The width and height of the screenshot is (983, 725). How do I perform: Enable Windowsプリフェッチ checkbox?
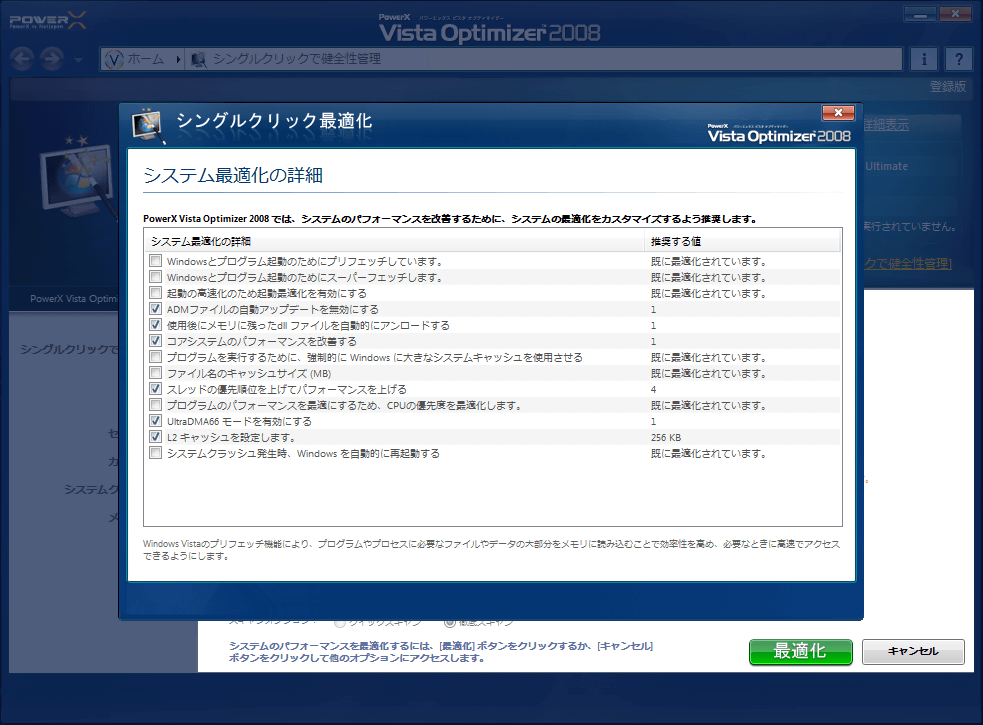[155, 261]
